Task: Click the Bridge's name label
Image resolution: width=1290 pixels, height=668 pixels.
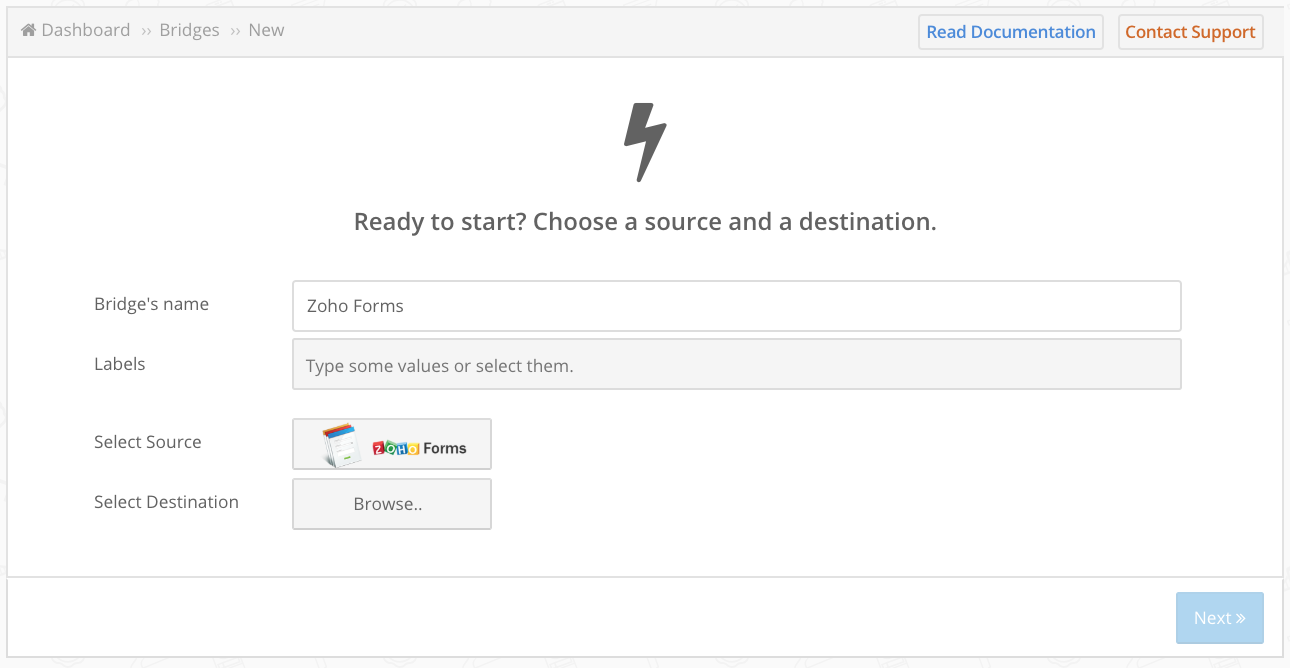Action: (x=151, y=304)
